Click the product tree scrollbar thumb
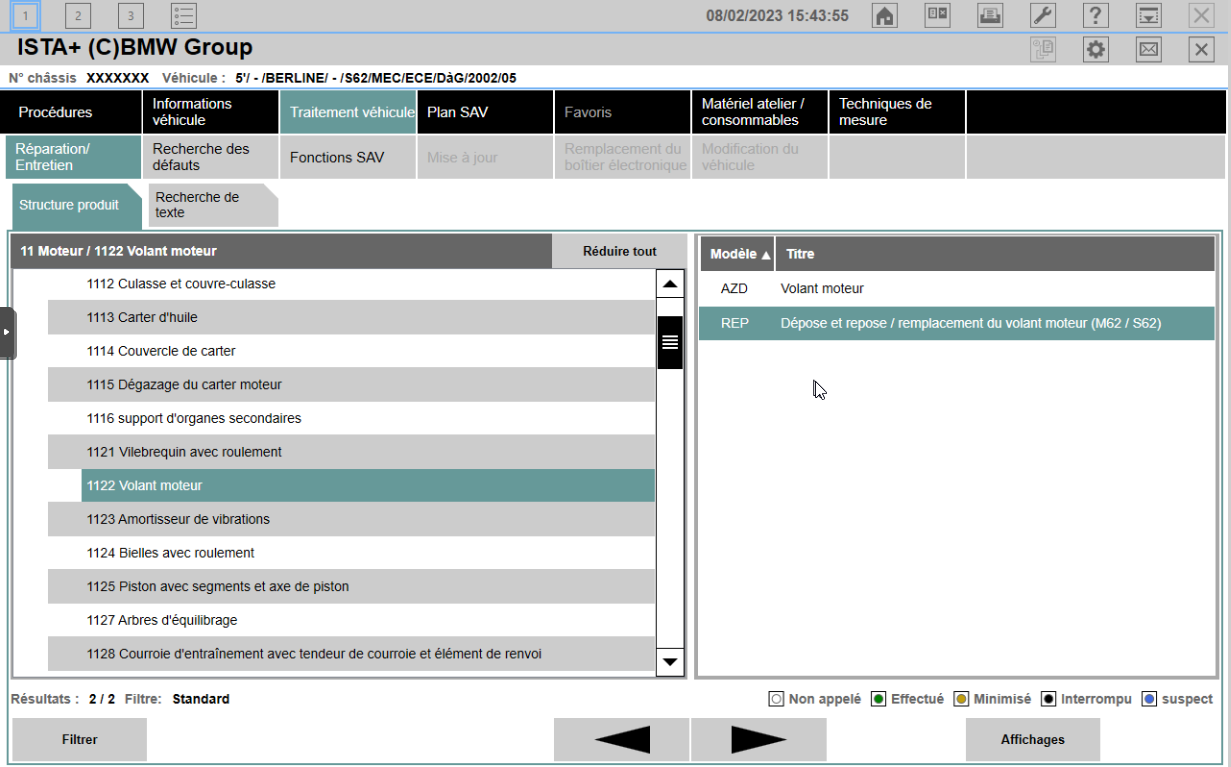 tap(670, 342)
